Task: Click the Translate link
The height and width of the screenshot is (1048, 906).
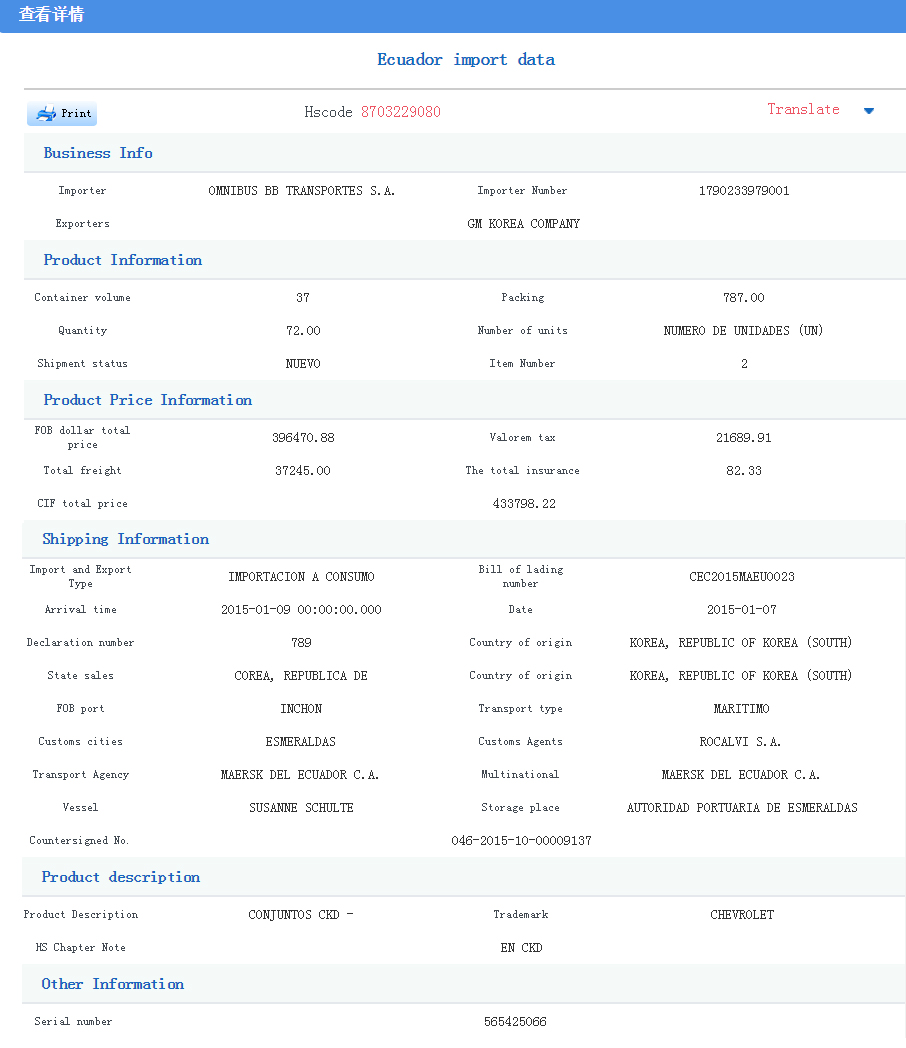Action: 803,110
